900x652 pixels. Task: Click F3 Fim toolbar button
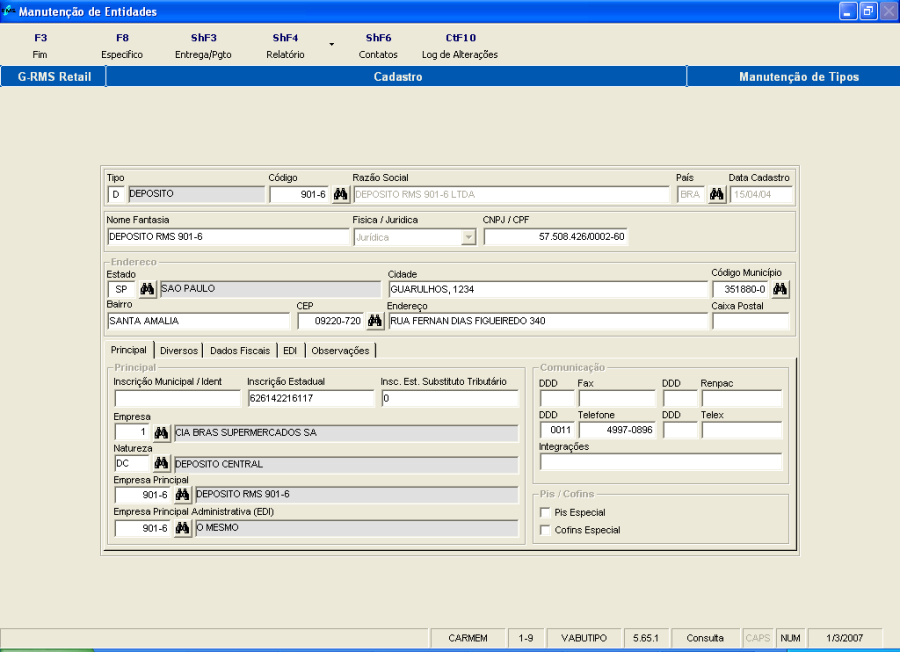click(40, 46)
